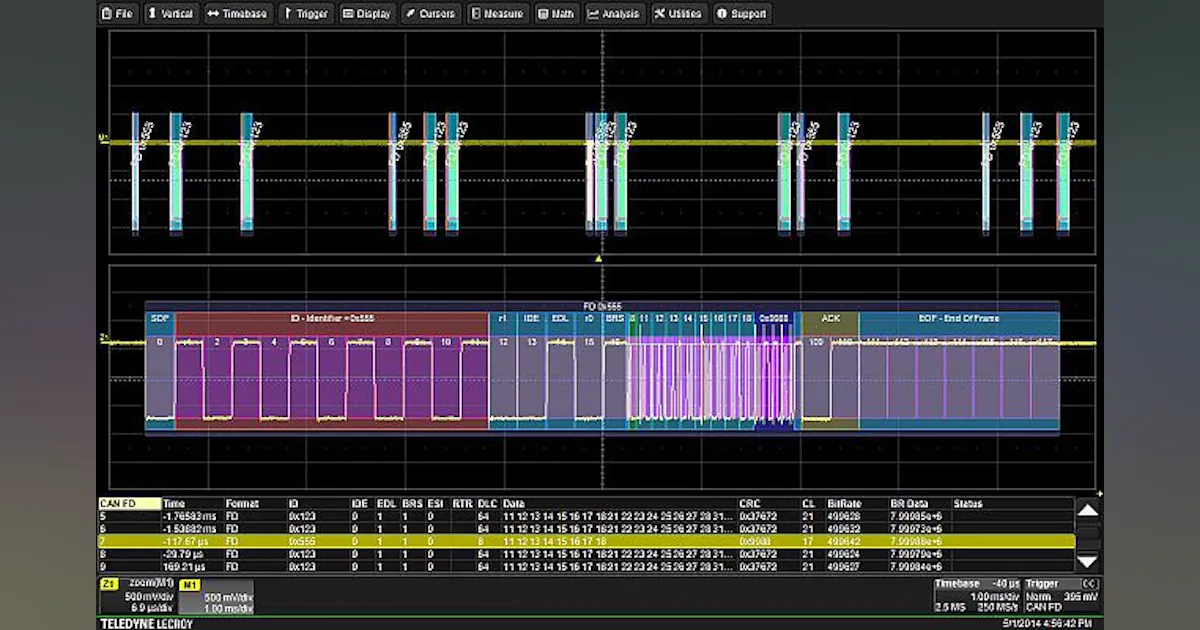Screen dimensions: 1200x630
Task: Click the CRC column header
Action: coord(749,504)
